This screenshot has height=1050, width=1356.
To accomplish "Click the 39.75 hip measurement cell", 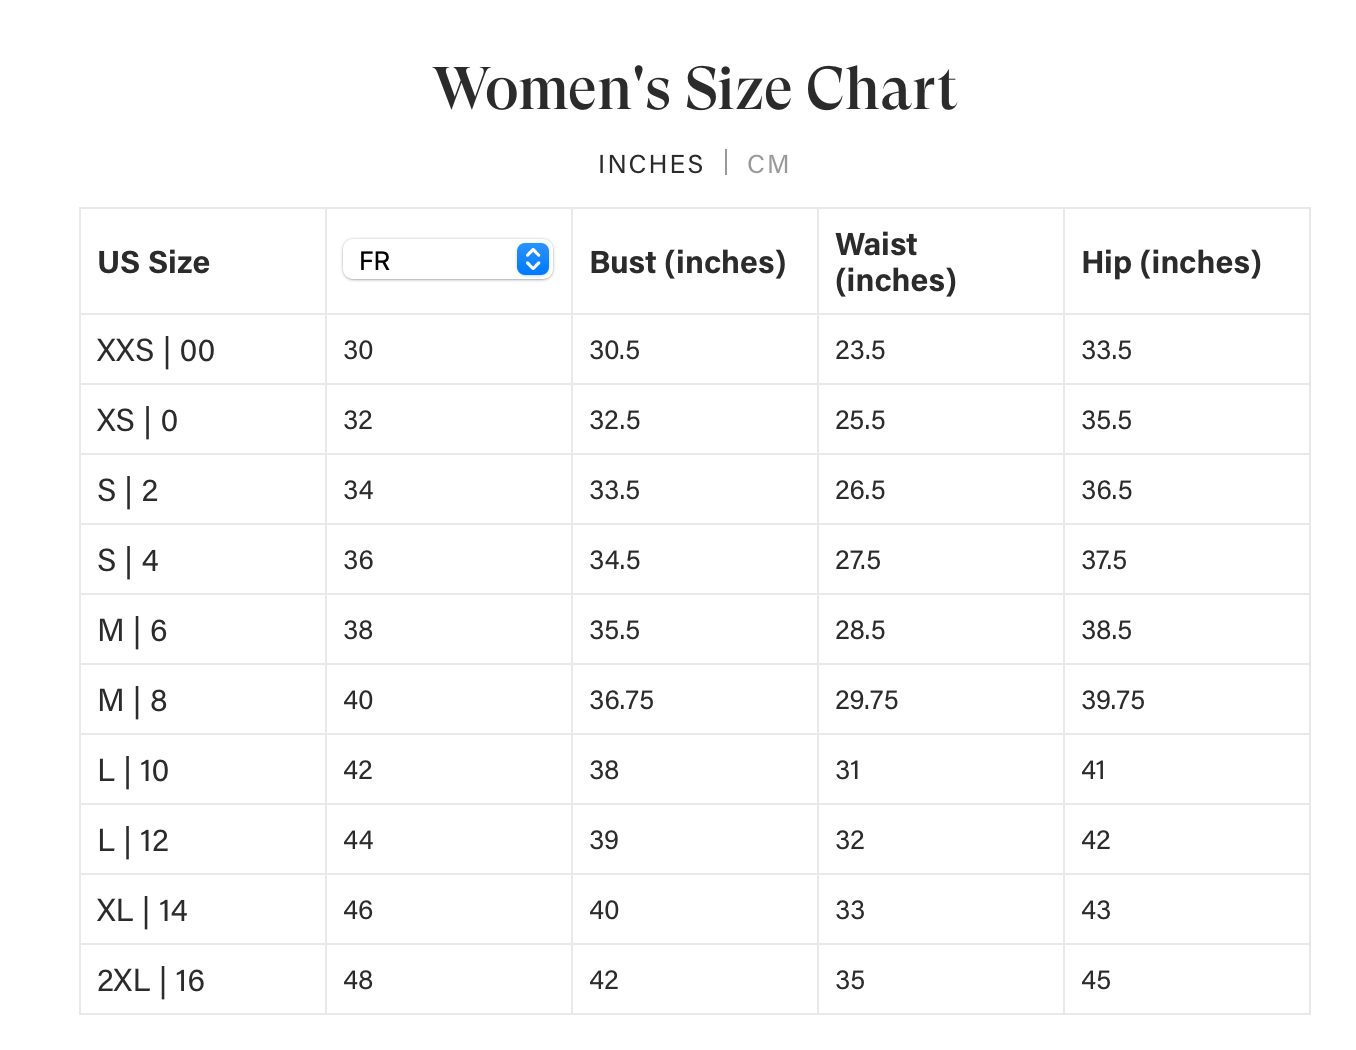I will pos(1113,701).
